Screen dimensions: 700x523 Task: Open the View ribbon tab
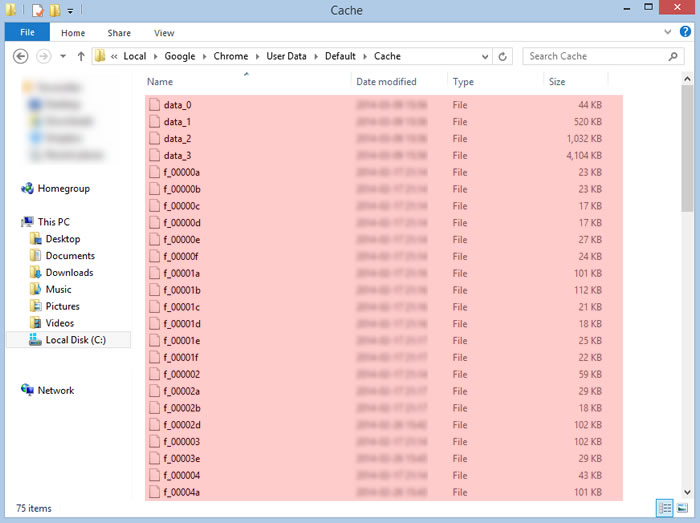(x=164, y=33)
